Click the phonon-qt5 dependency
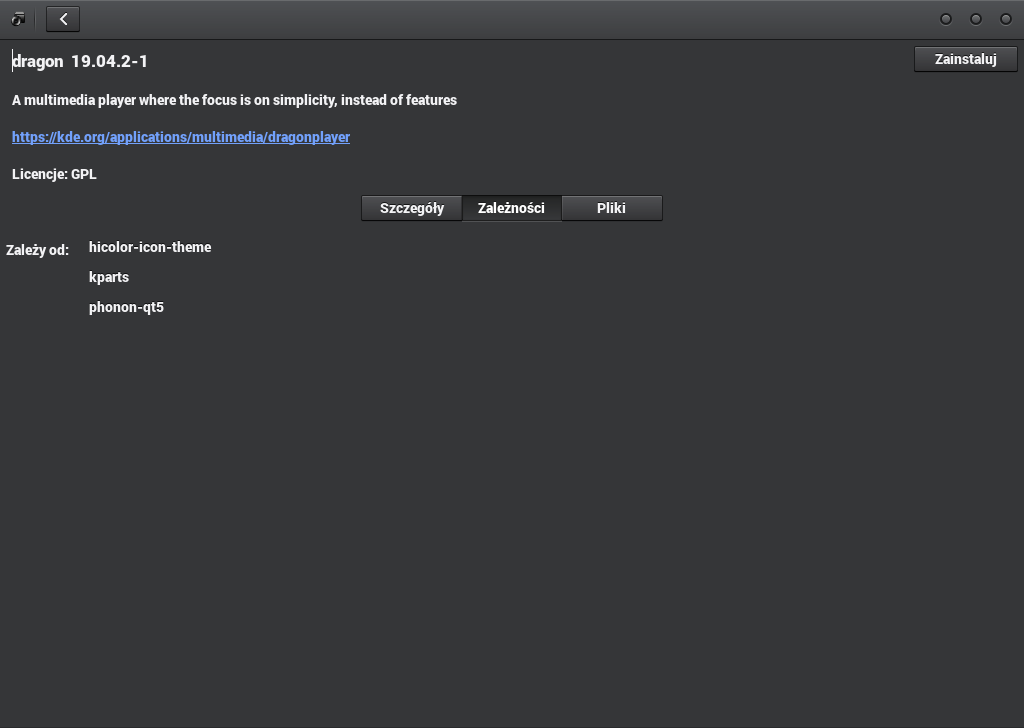Screen dimensions: 1024x728 click(126, 308)
